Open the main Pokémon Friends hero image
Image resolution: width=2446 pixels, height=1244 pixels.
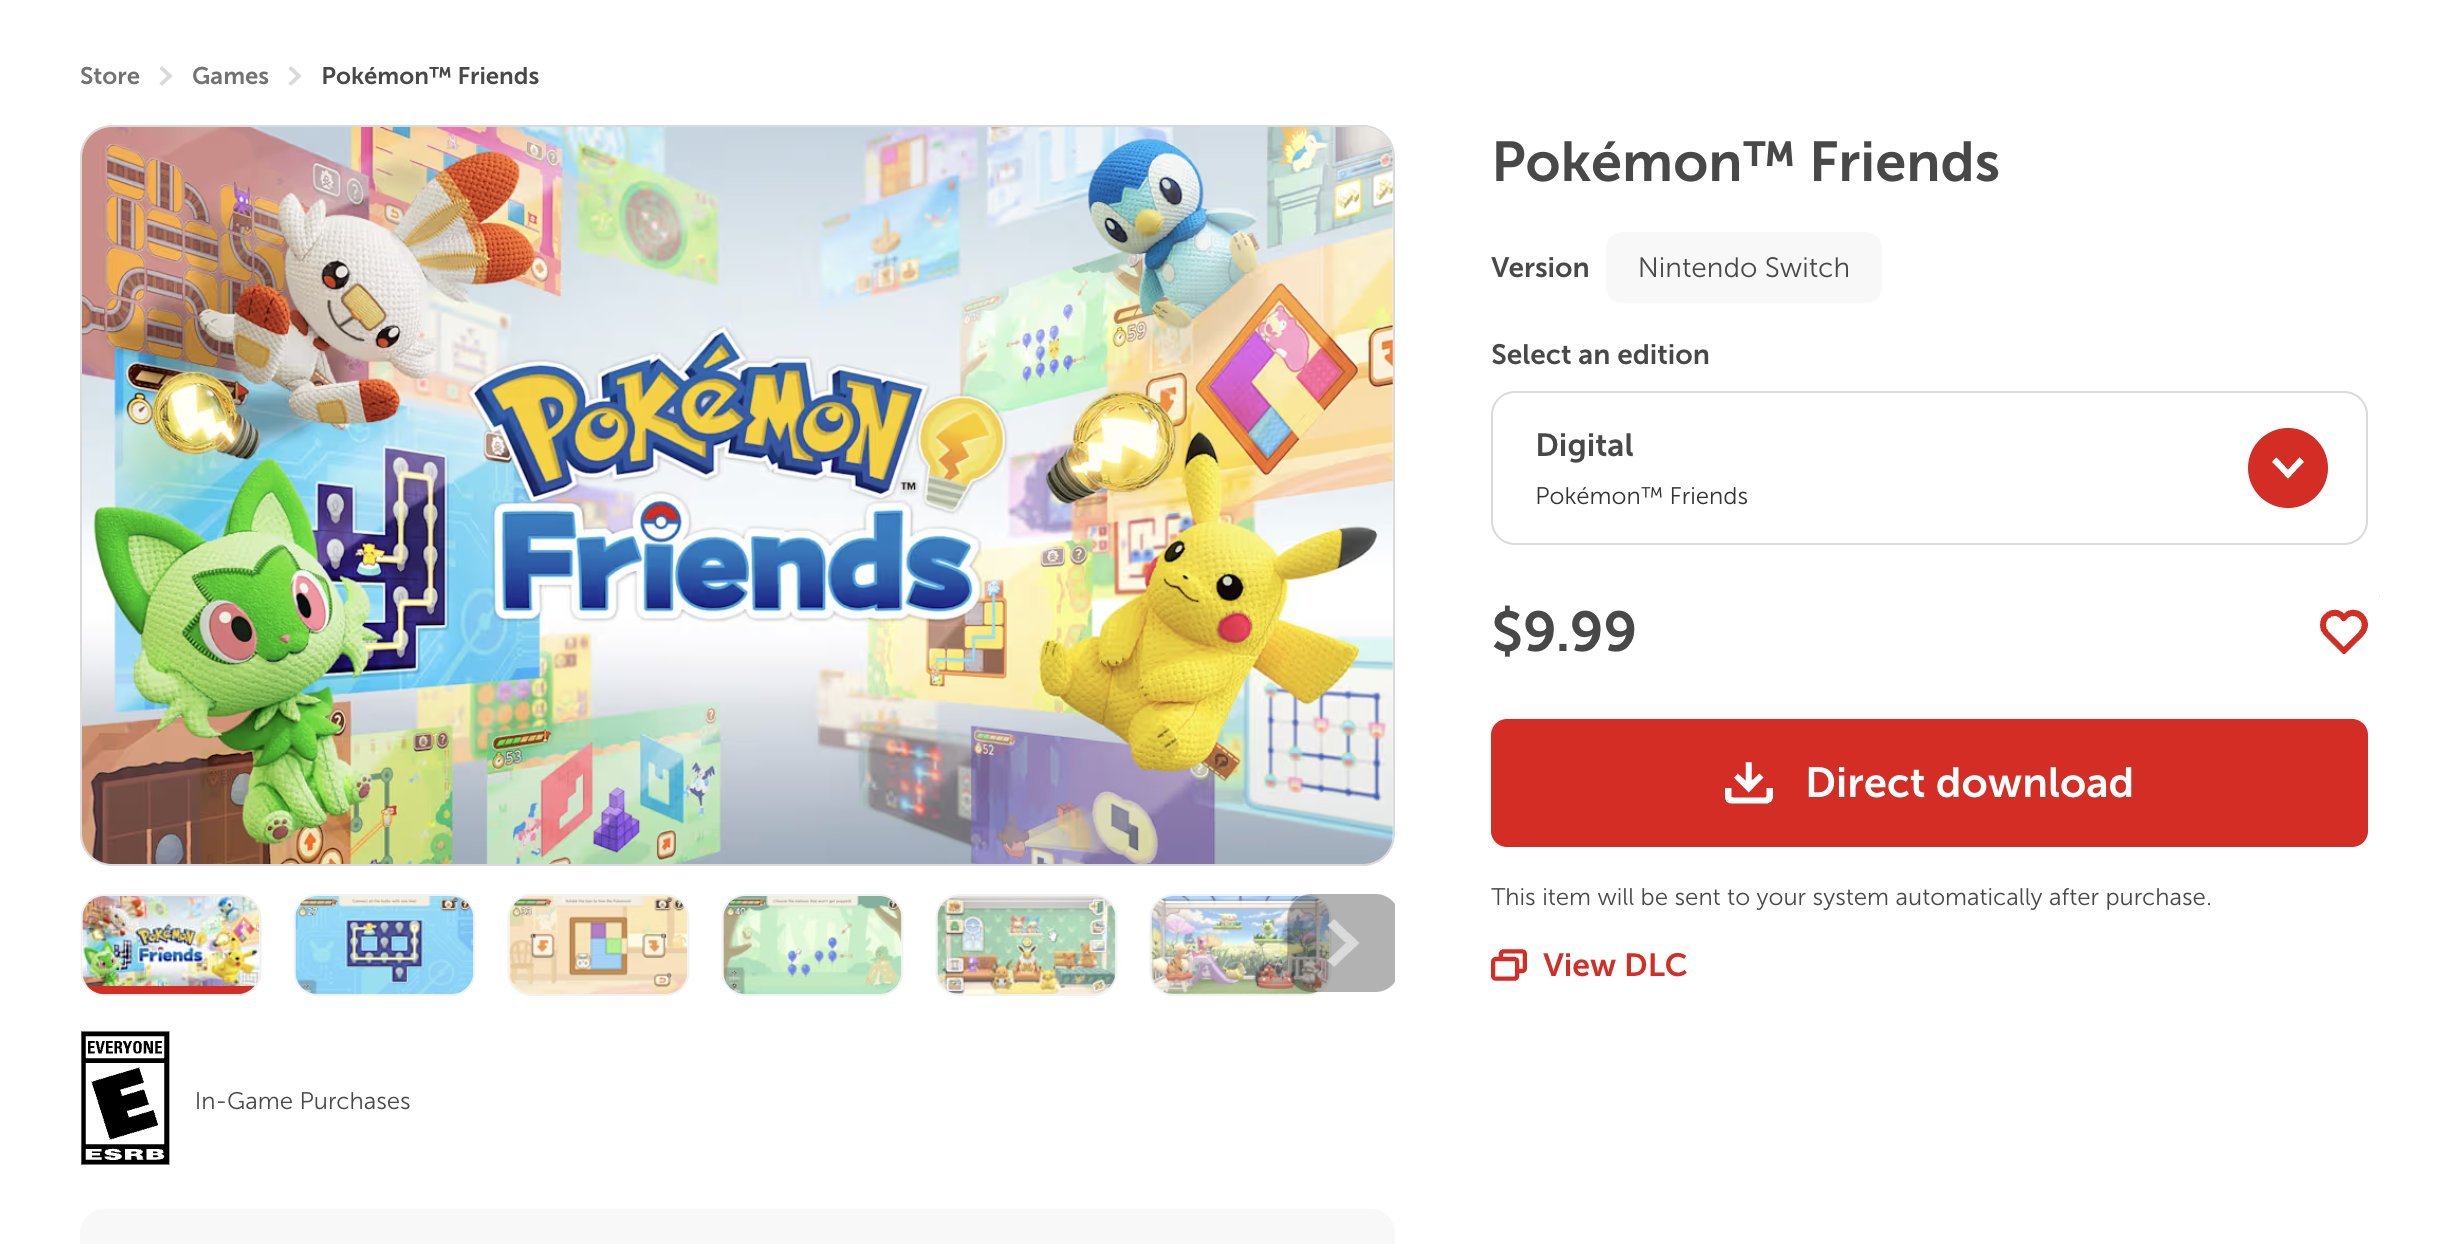pyautogui.click(x=738, y=495)
